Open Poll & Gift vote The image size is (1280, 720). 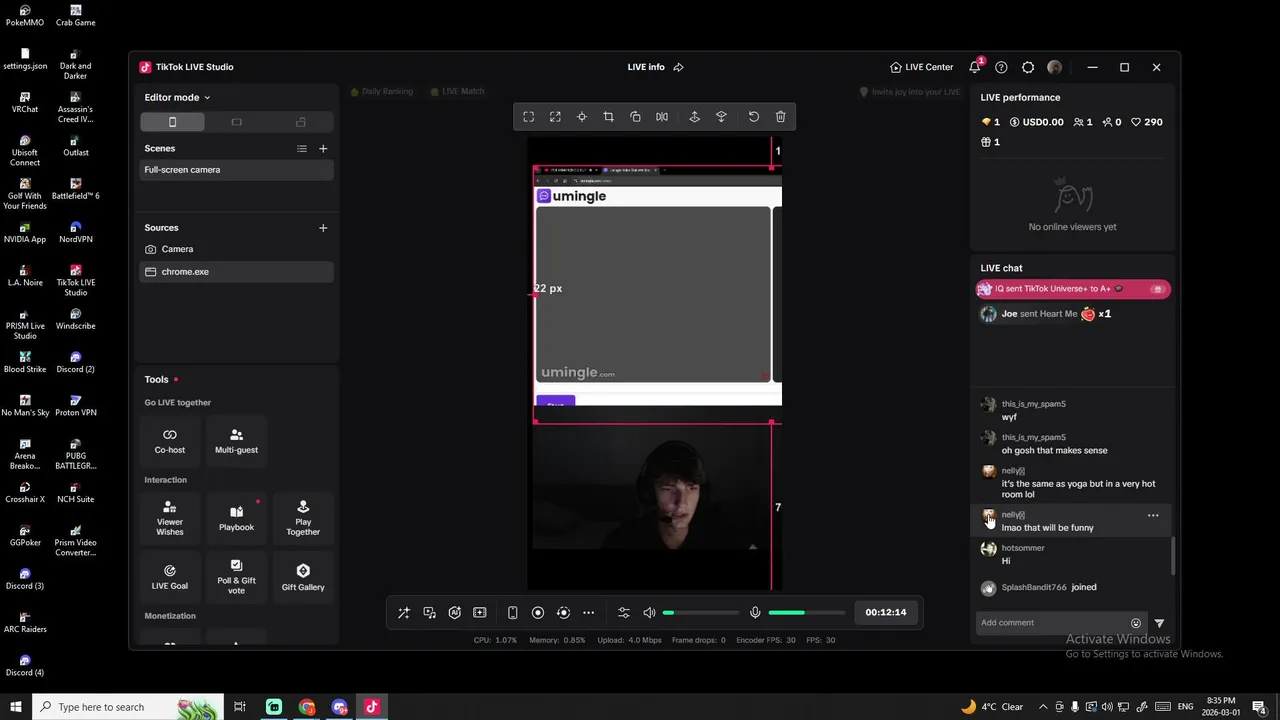click(236, 577)
